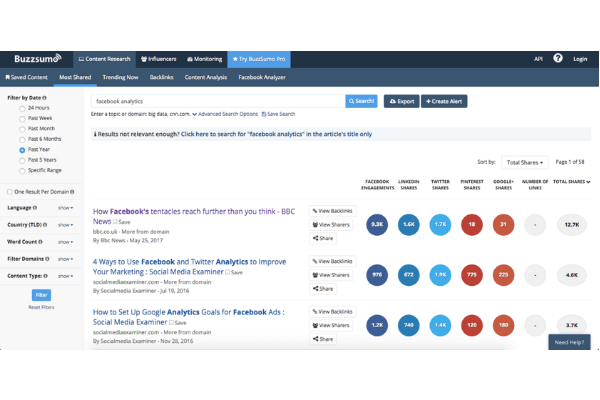Screen dimensions: 600x400
Task: Open BBC article about Facebook's tentacles
Action: click(x=194, y=216)
